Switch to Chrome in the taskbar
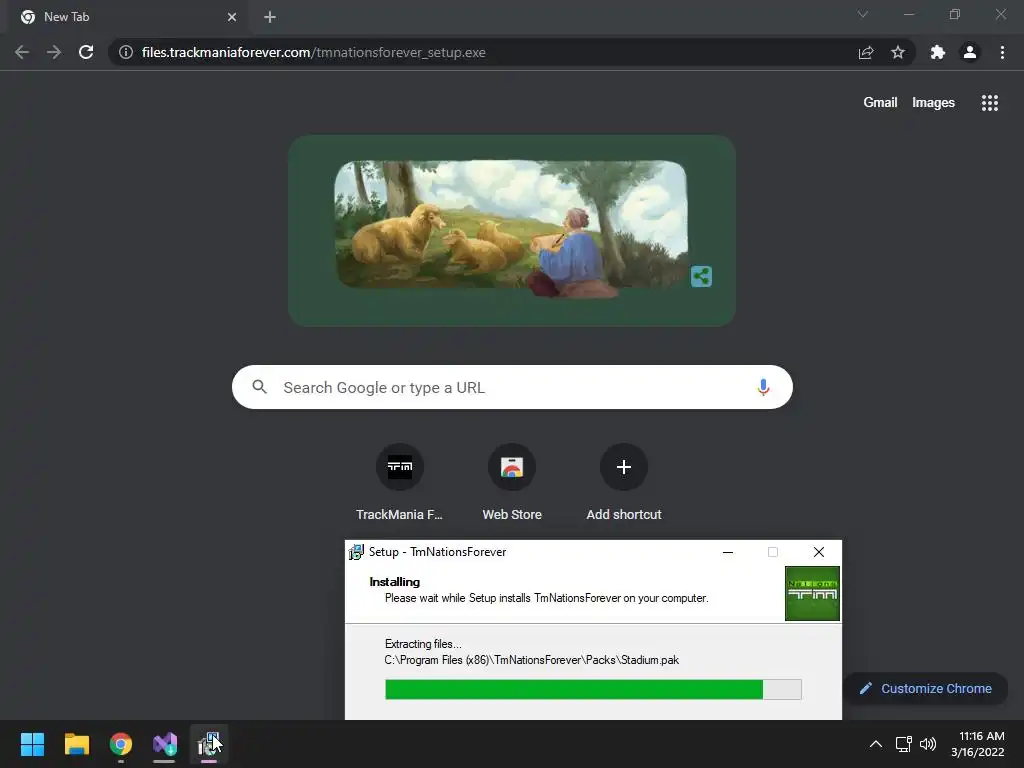Image resolution: width=1024 pixels, height=768 pixels. tap(121, 744)
